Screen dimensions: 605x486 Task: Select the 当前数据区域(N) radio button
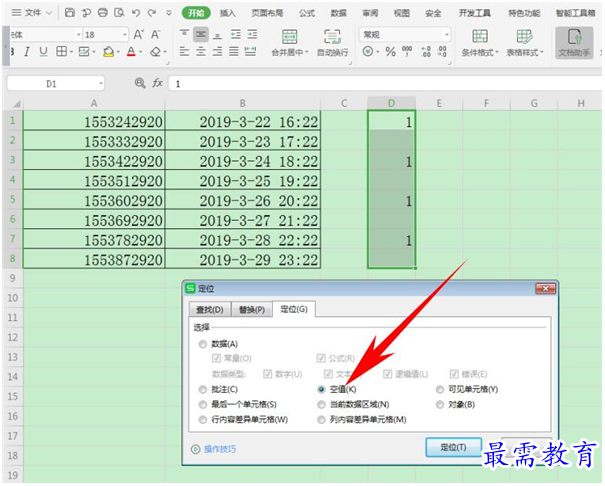coord(321,405)
